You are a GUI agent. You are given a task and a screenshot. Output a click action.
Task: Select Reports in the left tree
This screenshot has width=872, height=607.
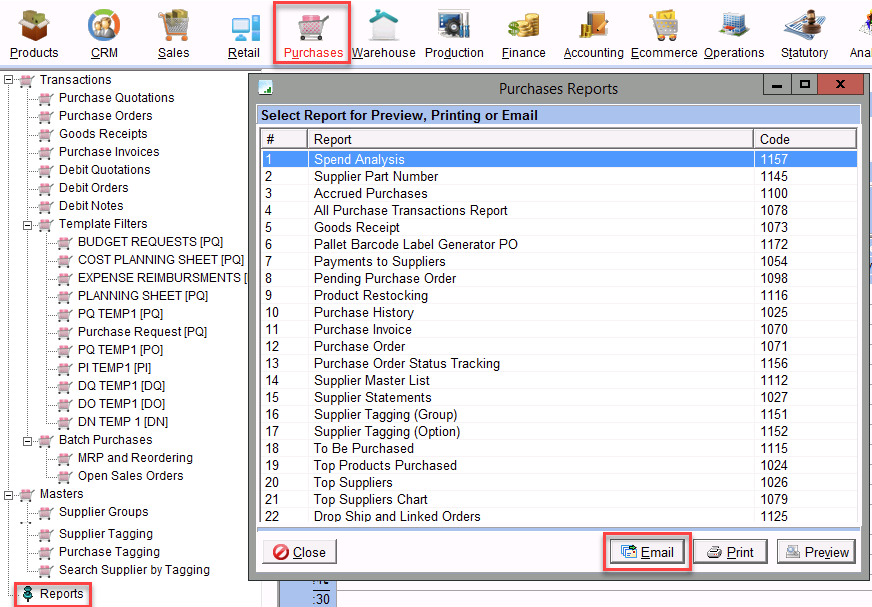tap(60, 594)
